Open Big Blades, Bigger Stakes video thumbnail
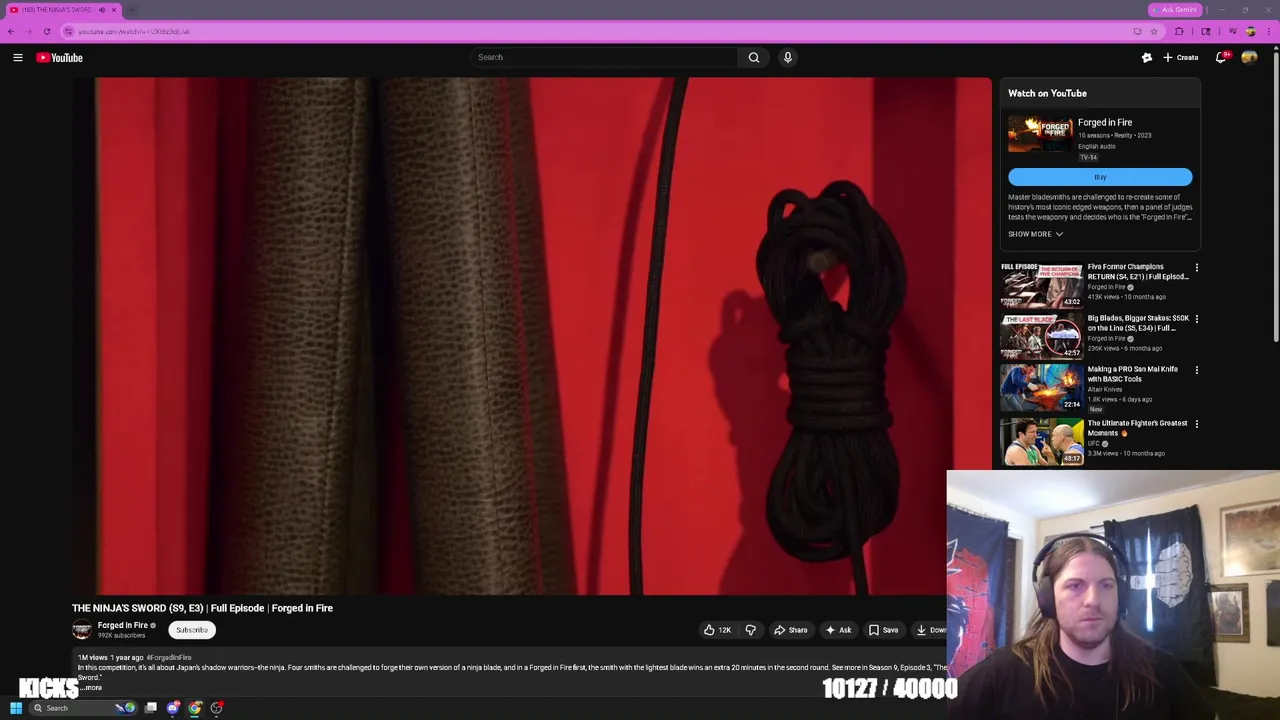 (1041, 336)
